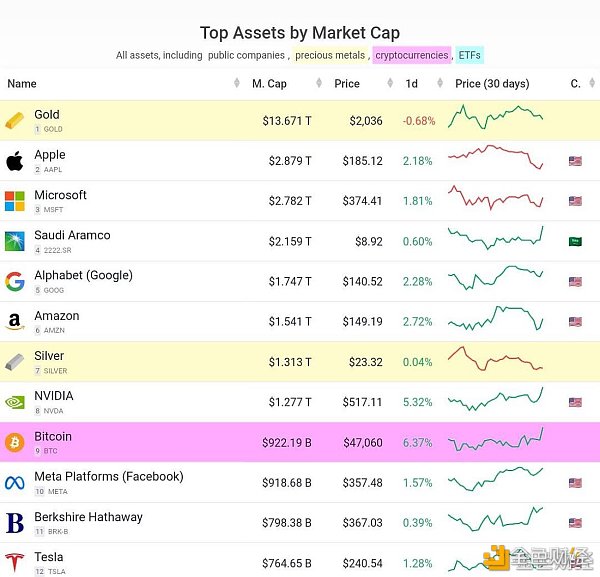The height and width of the screenshot is (577, 600).
Task: Click the Amazon logo icon
Action: [x=15, y=322]
